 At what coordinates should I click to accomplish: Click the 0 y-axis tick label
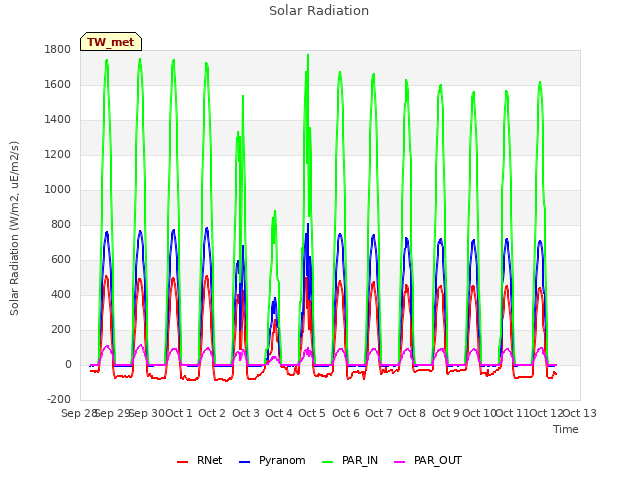point(68,364)
